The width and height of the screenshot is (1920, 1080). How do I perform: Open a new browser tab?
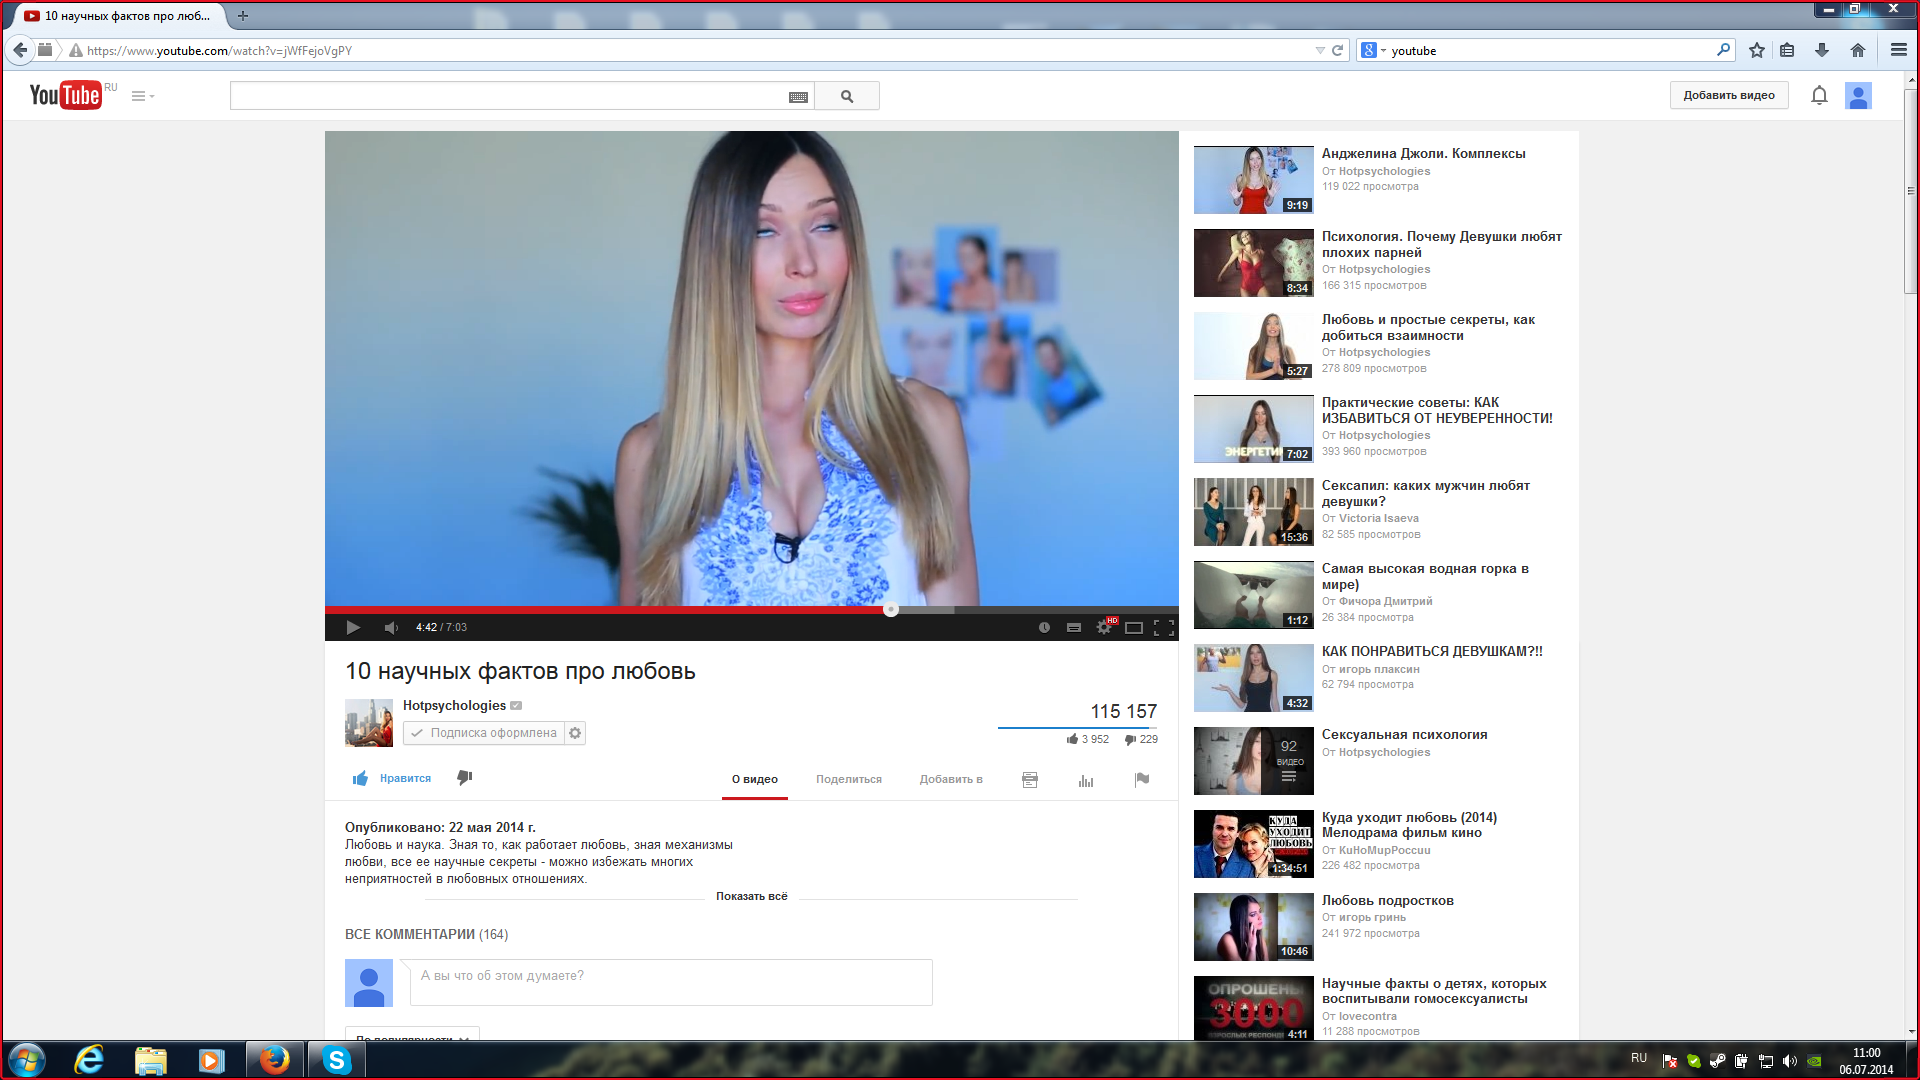click(243, 16)
